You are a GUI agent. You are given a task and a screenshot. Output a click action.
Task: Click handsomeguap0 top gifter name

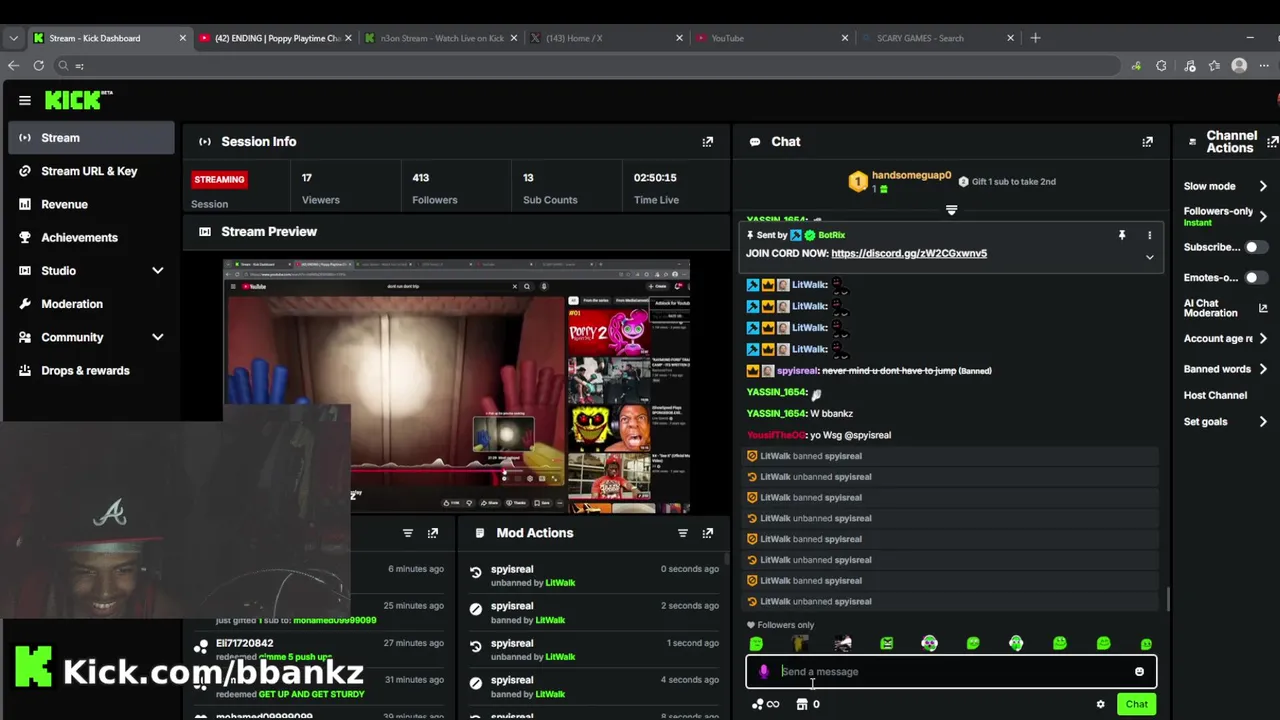coord(911,176)
